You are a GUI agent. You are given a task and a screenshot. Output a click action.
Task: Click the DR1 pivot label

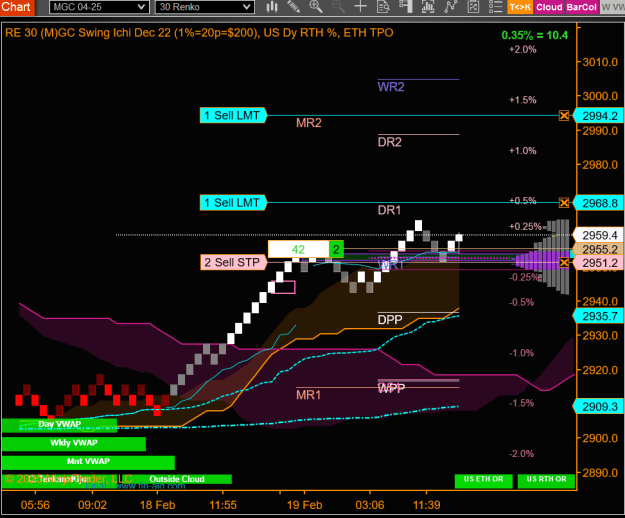pyautogui.click(x=389, y=210)
